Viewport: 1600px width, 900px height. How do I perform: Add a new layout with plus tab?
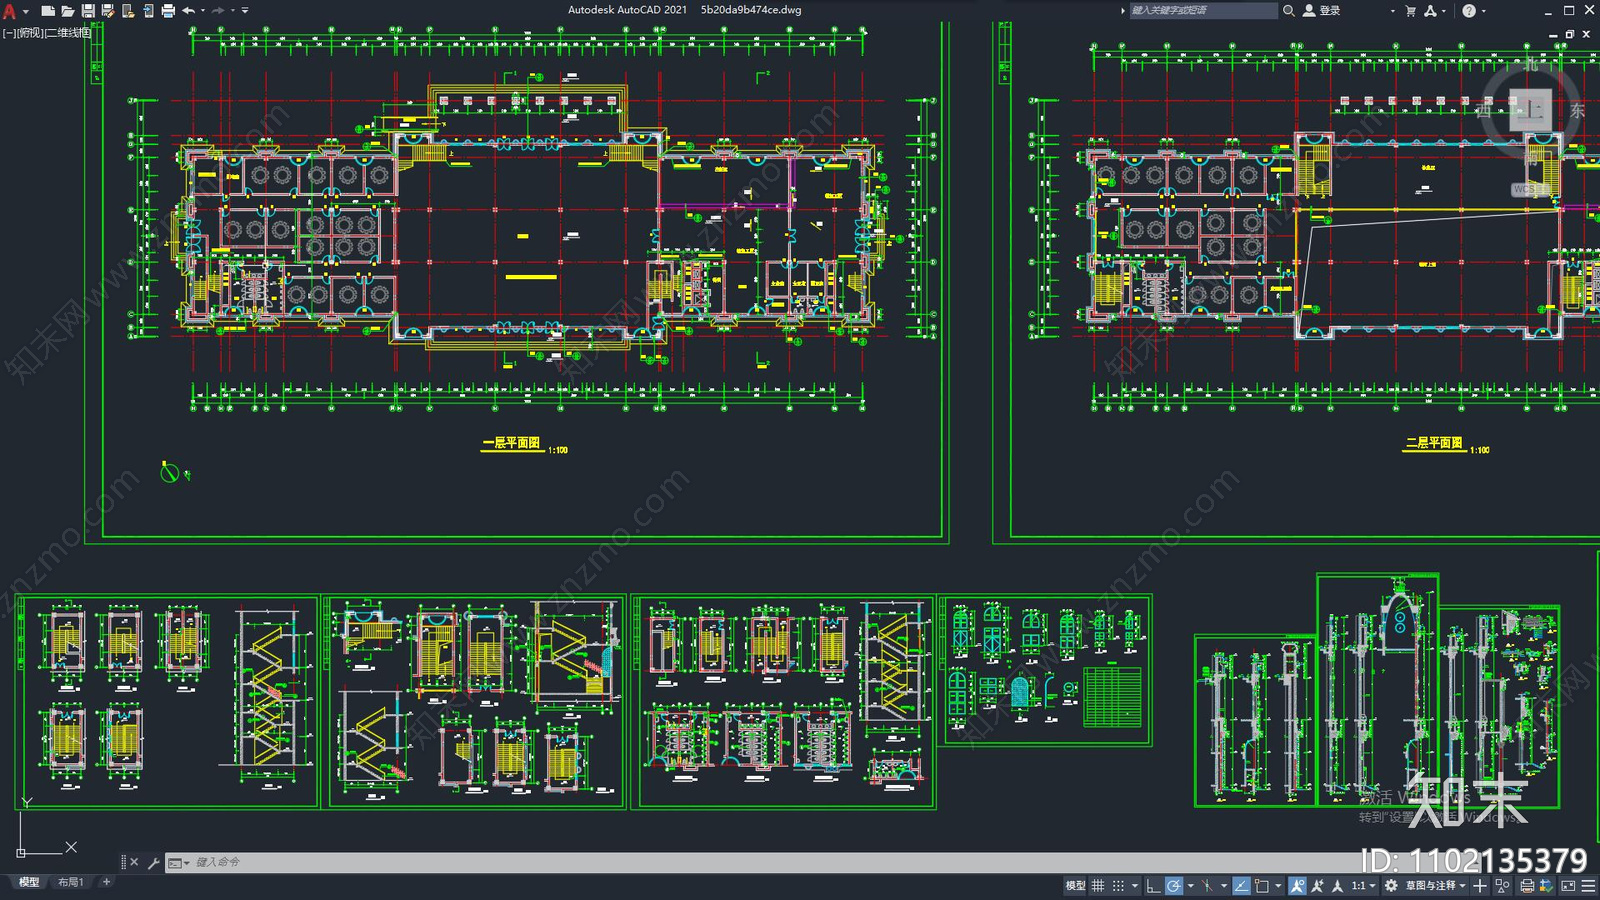click(x=106, y=882)
